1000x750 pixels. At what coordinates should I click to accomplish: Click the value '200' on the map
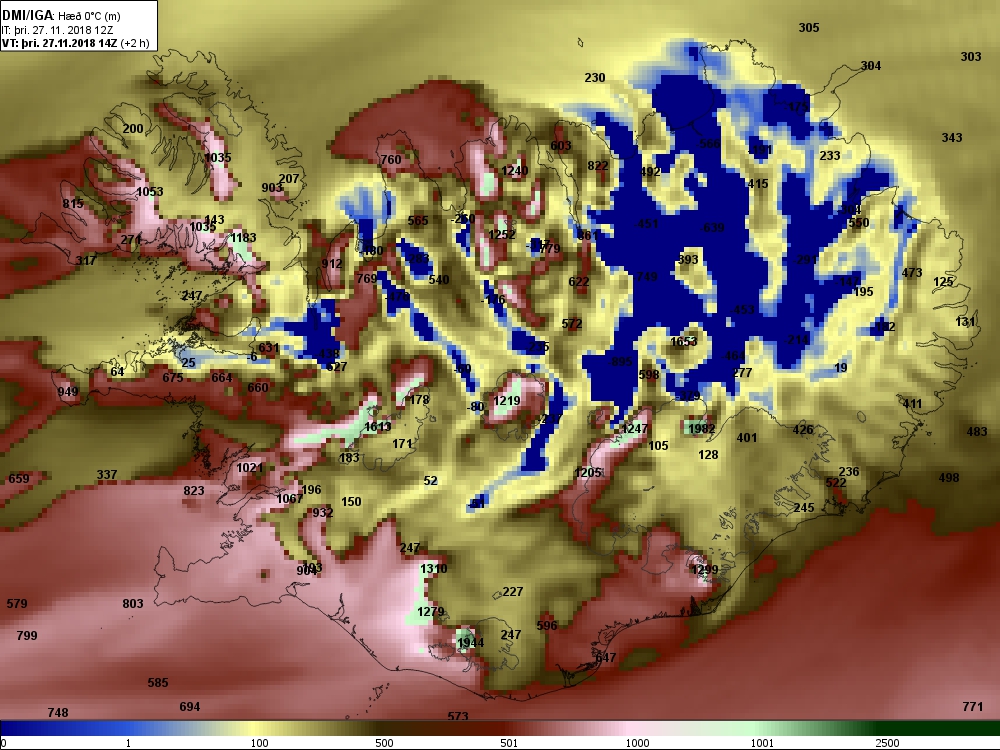[133, 129]
